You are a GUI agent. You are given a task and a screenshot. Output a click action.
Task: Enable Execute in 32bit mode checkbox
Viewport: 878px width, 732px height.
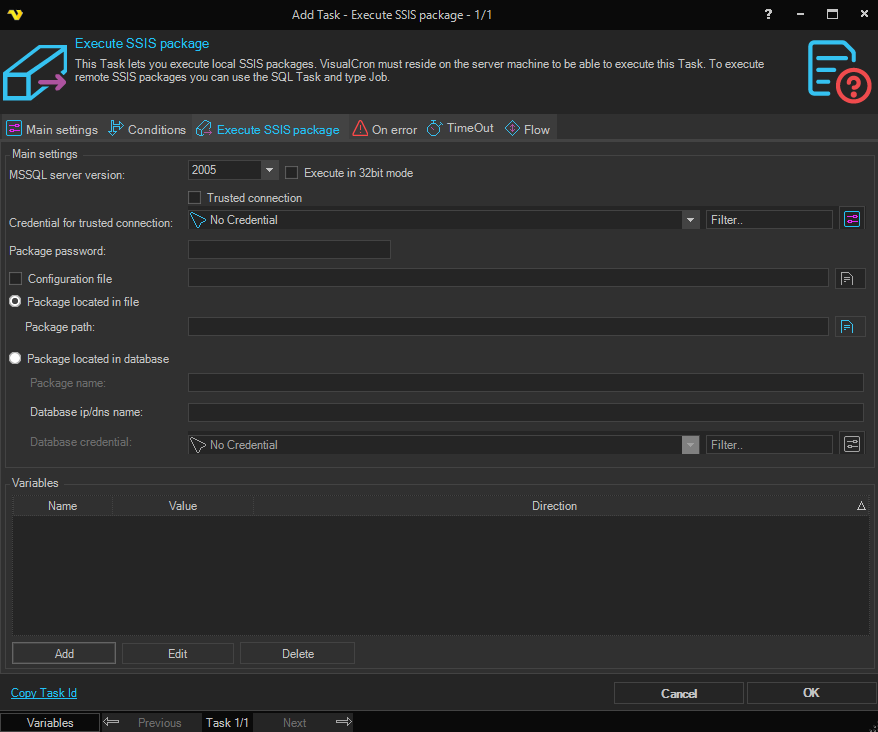(292, 173)
